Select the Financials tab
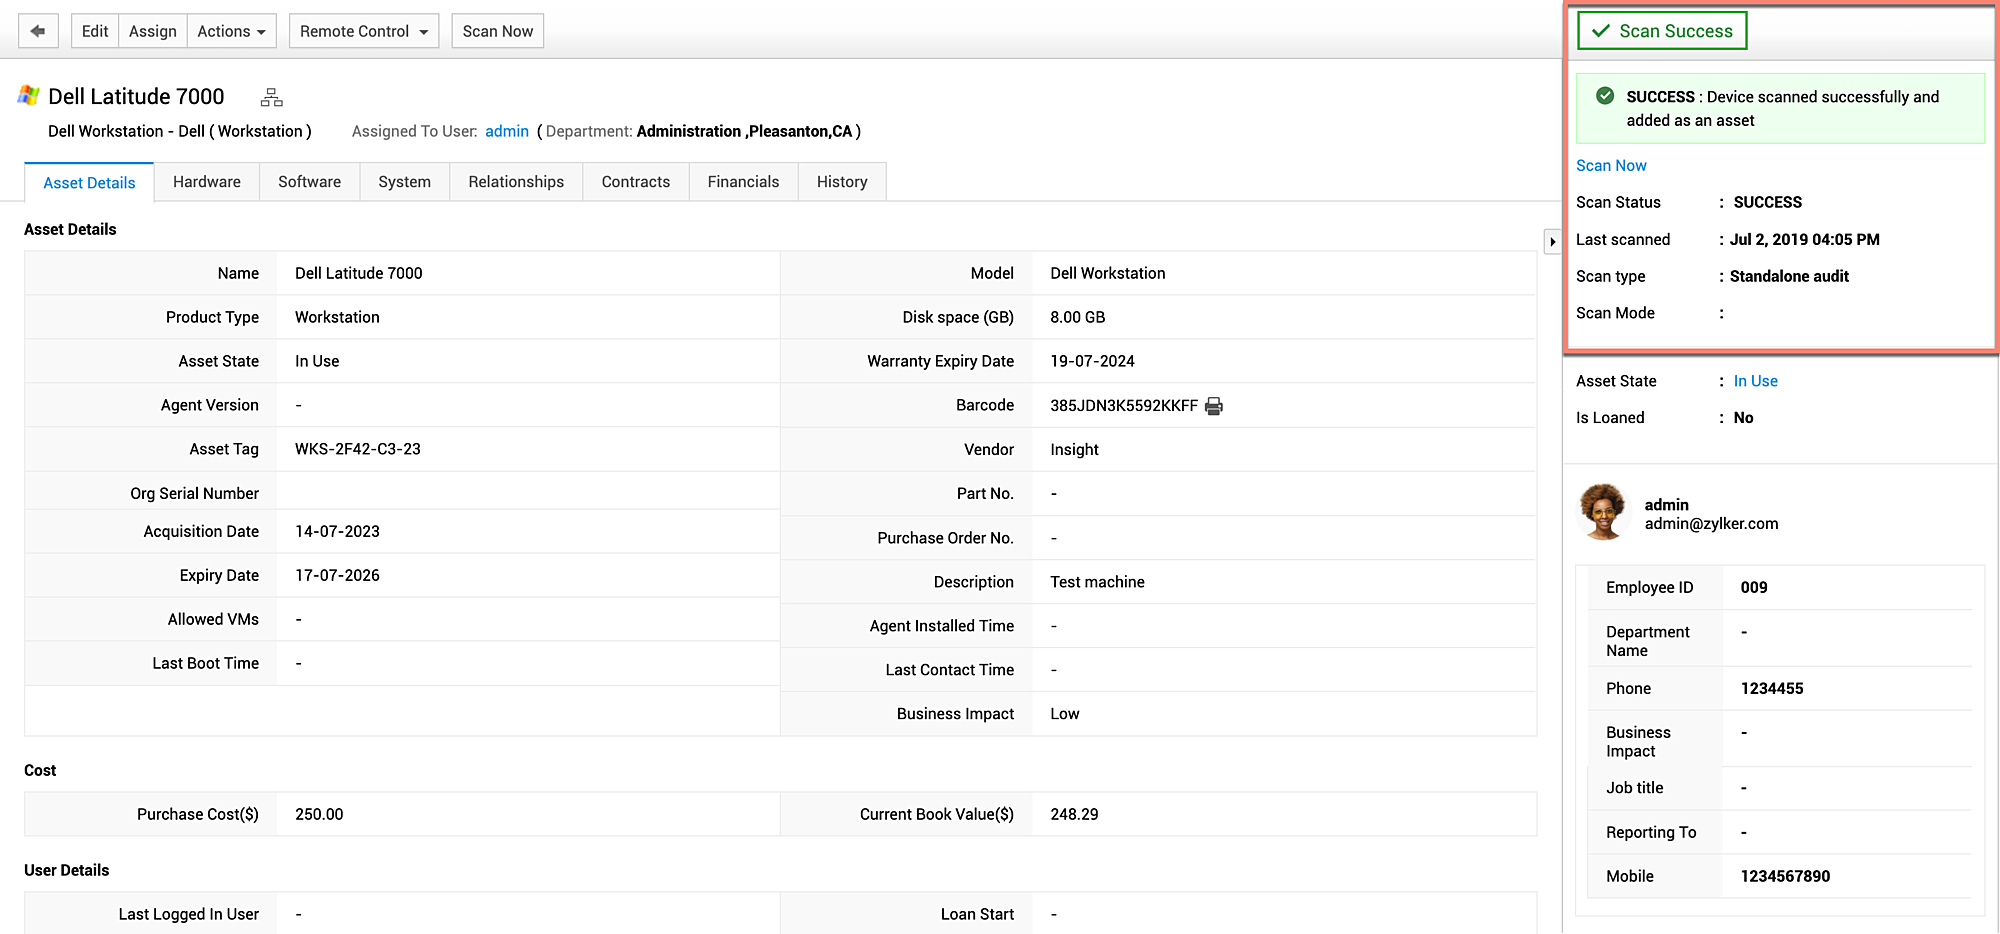 point(743,182)
